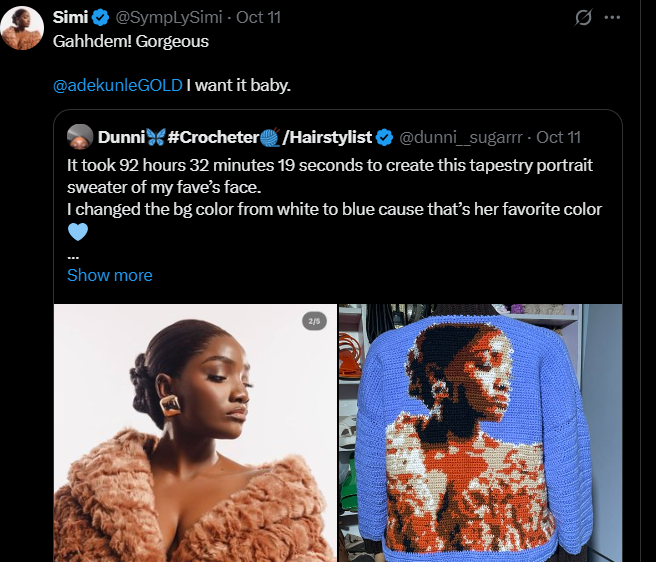Click the 2/5 image counter badge
The width and height of the screenshot is (656, 562).
(x=314, y=321)
